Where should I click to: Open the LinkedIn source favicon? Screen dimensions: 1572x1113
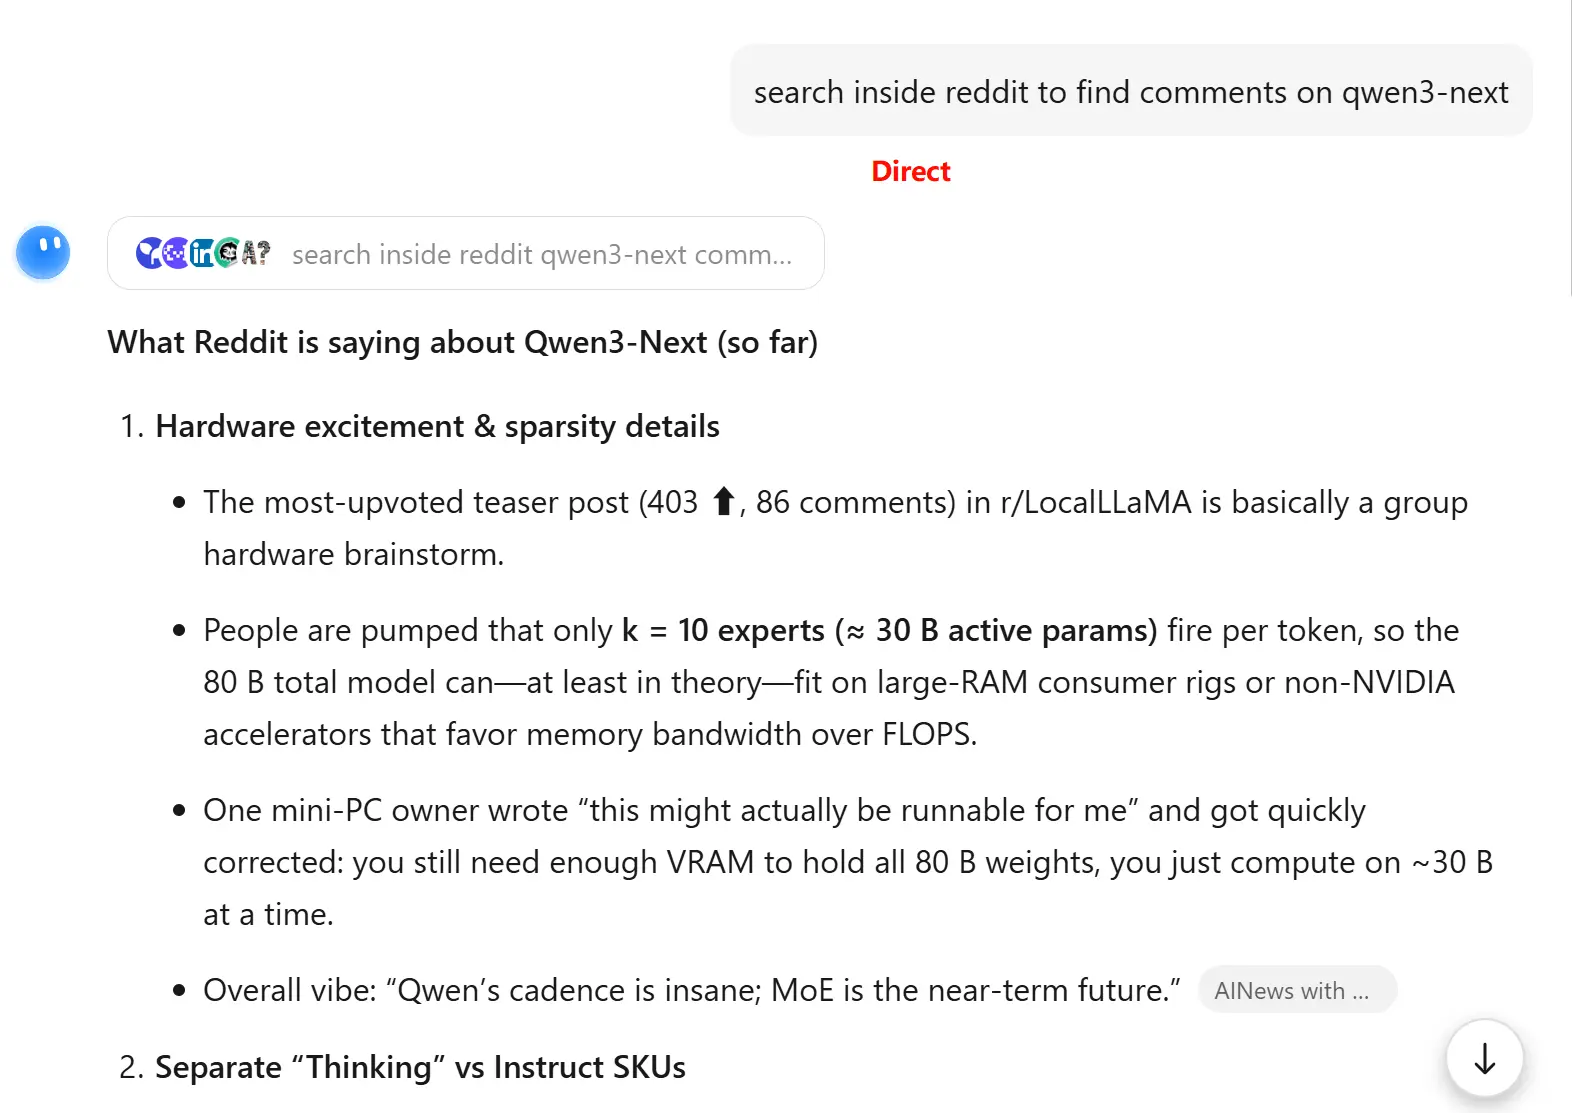click(202, 254)
